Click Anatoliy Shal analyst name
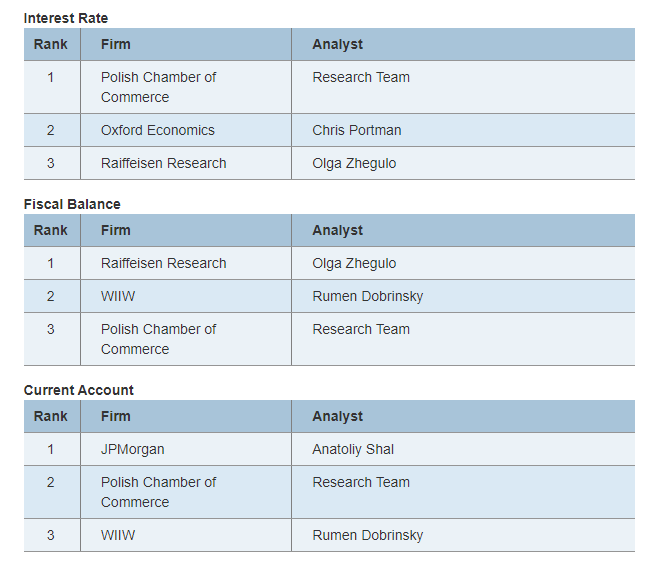The height and width of the screenshot is (564, 656). (x=353, y=449)
